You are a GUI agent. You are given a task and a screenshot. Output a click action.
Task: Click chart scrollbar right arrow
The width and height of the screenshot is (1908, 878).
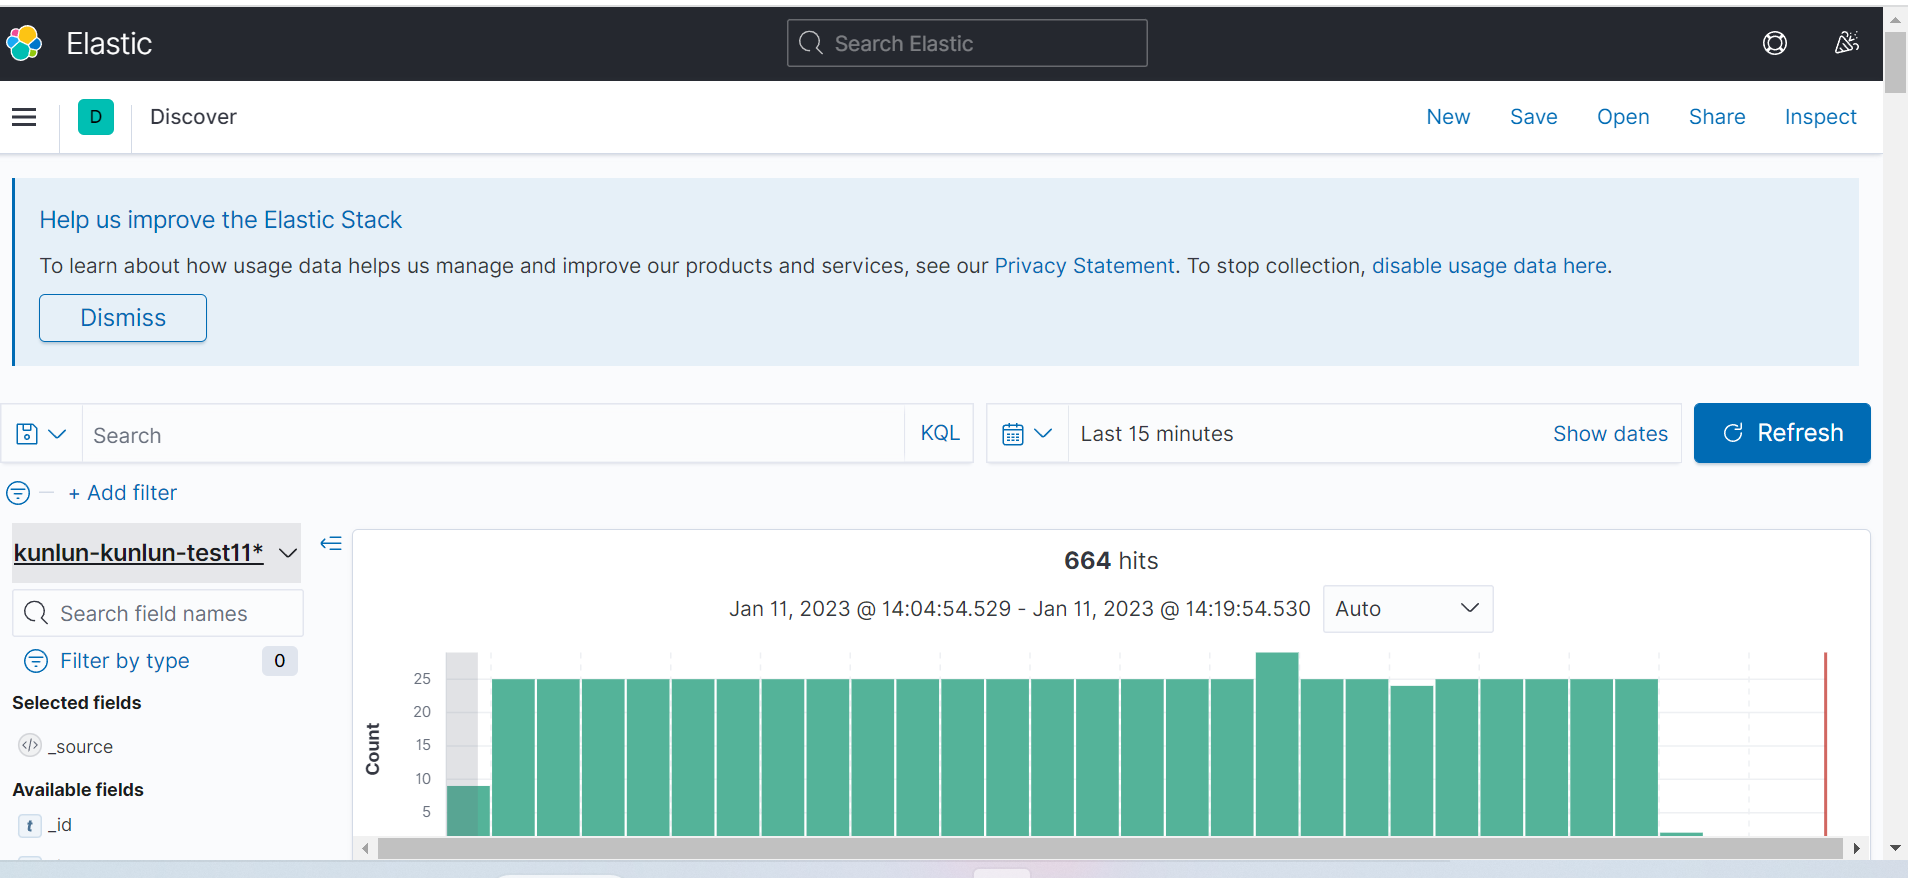coord(1856,848)
